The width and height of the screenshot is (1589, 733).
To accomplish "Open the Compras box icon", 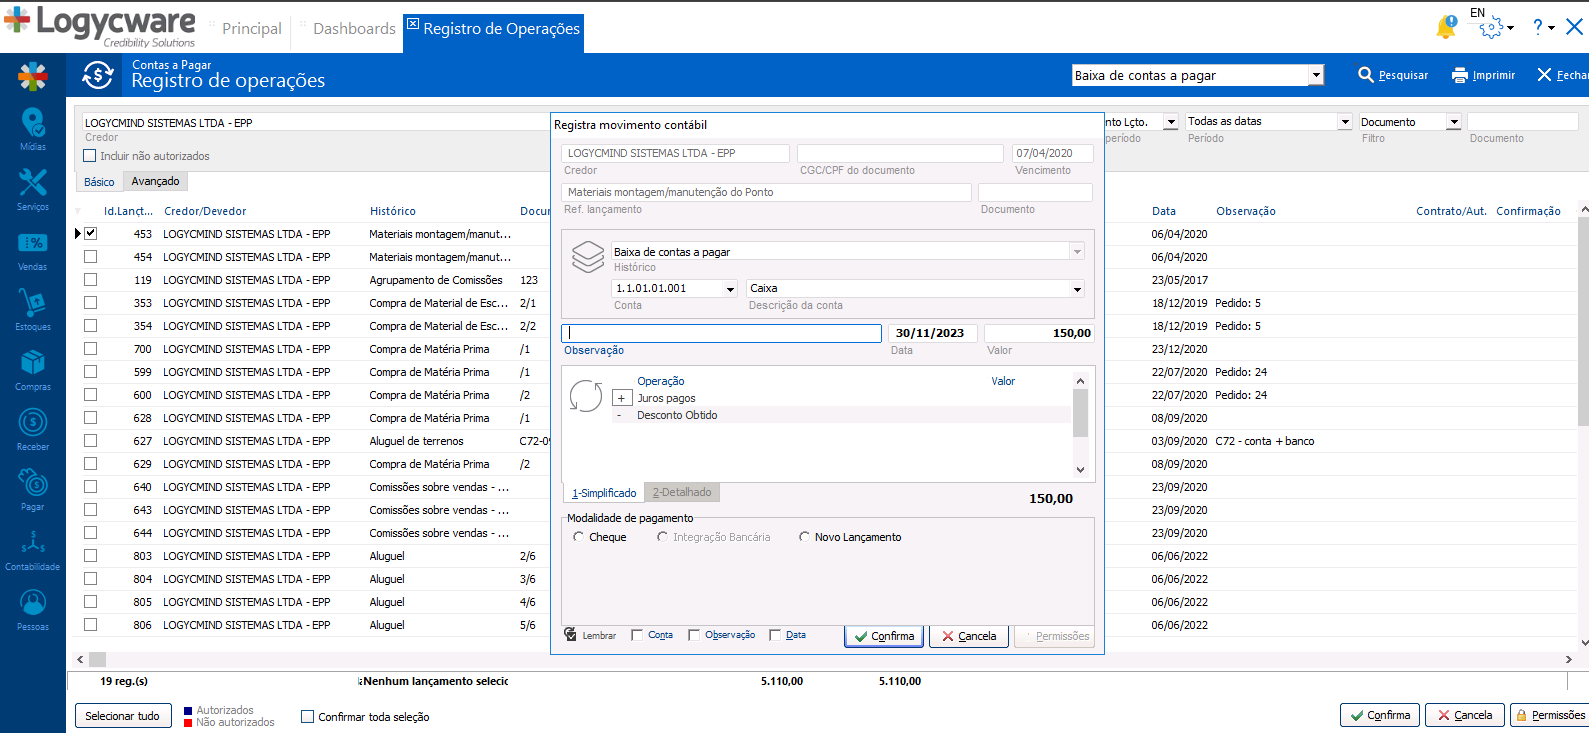I will pyautogui.click(x=32, y=364).
